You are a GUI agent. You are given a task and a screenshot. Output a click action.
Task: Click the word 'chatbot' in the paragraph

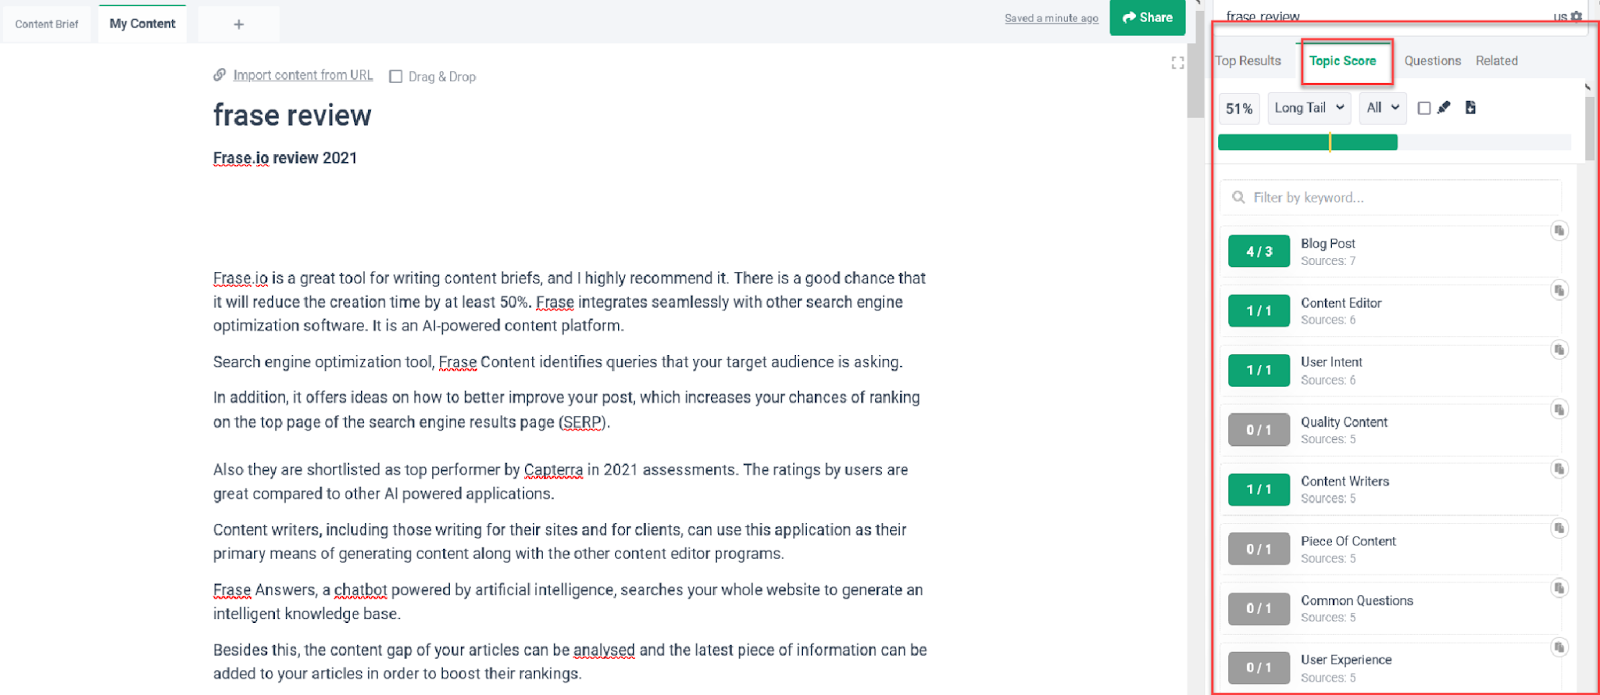pos(360,590)
